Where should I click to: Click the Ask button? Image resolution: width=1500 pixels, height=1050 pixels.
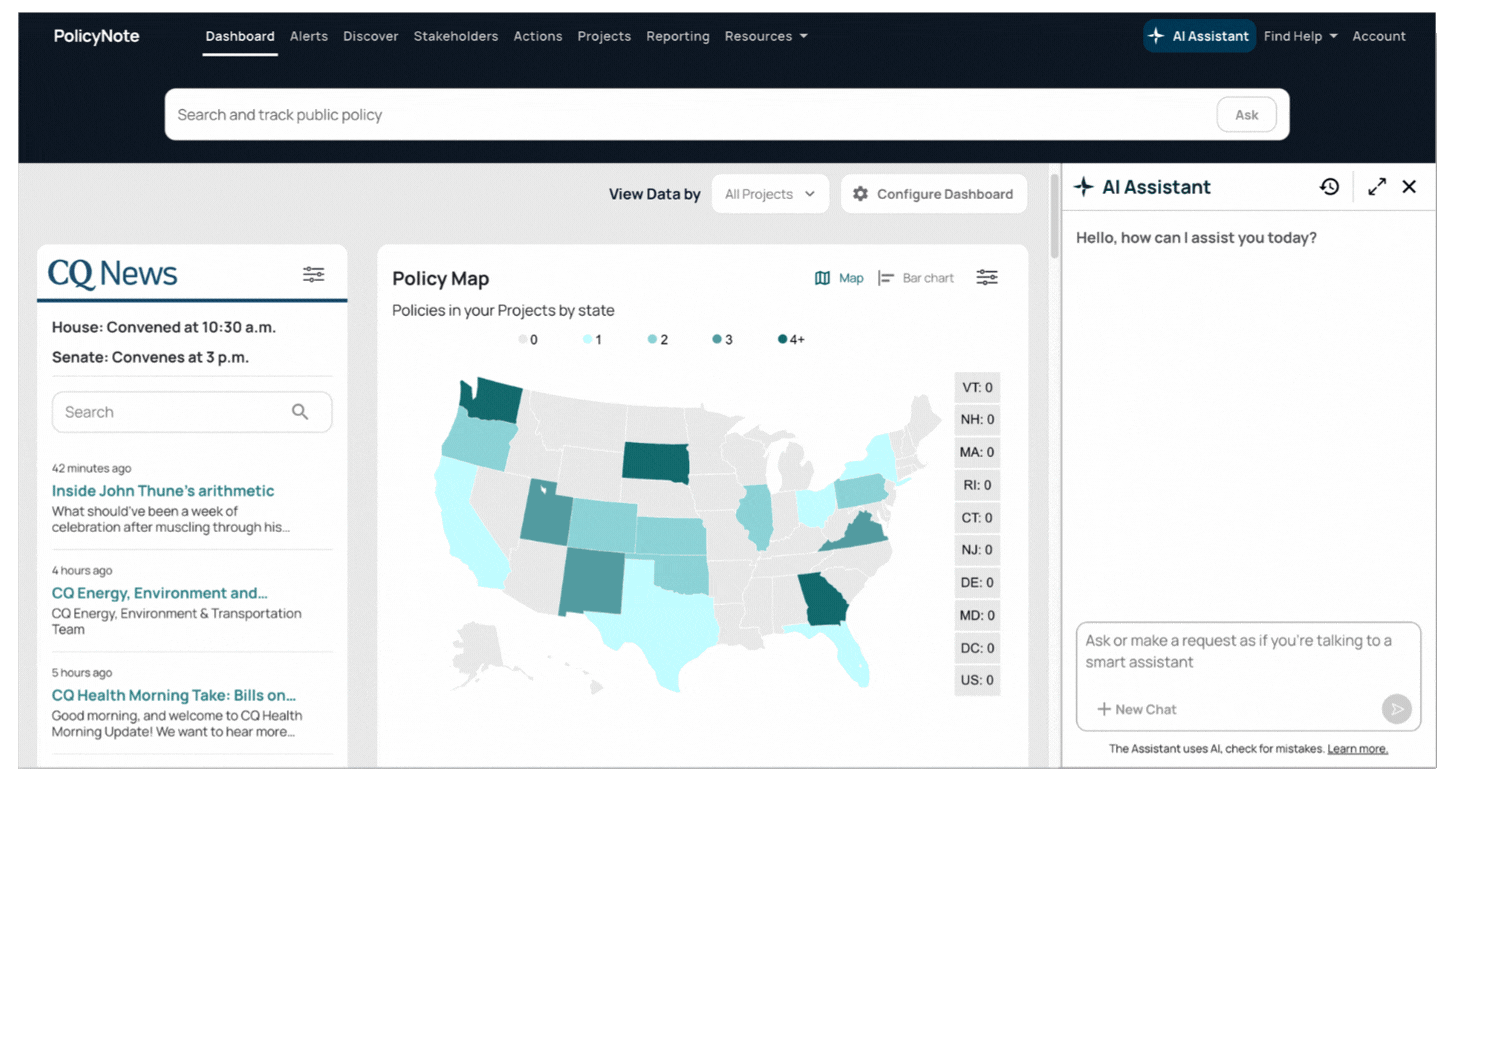[x=1246, y=115]
